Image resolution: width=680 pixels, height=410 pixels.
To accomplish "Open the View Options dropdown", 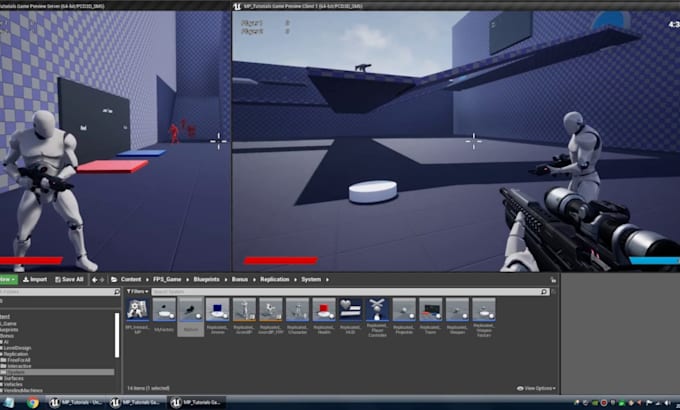I will pos(536,388).
